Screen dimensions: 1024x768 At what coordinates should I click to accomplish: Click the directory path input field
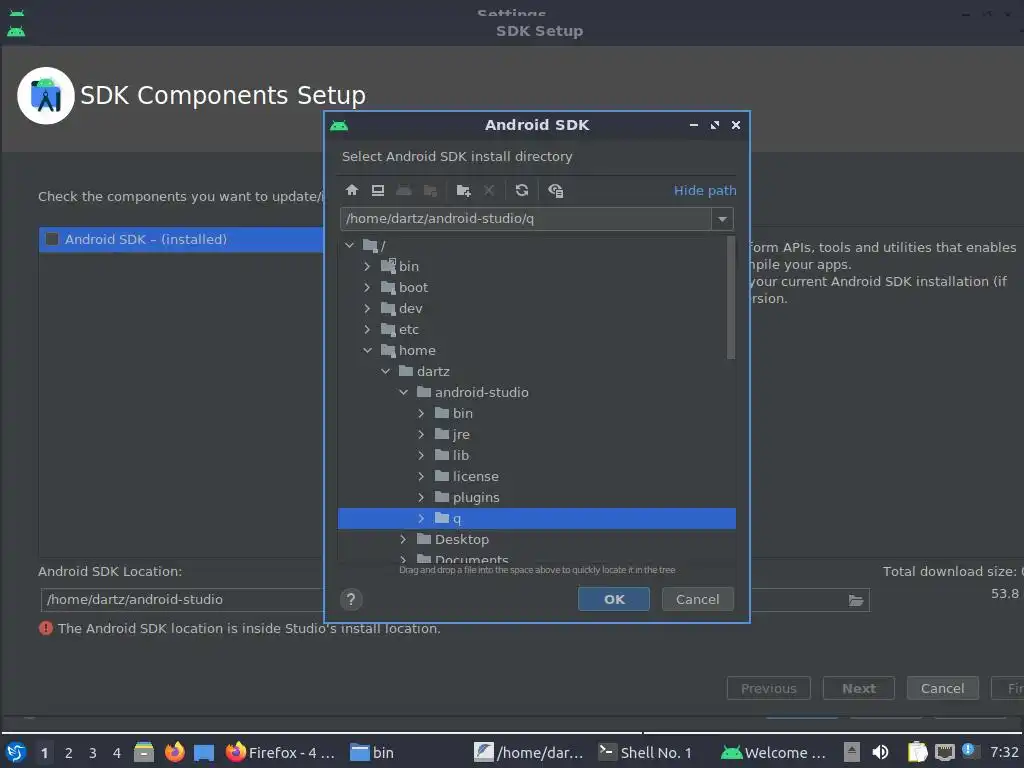pos(526,219)
